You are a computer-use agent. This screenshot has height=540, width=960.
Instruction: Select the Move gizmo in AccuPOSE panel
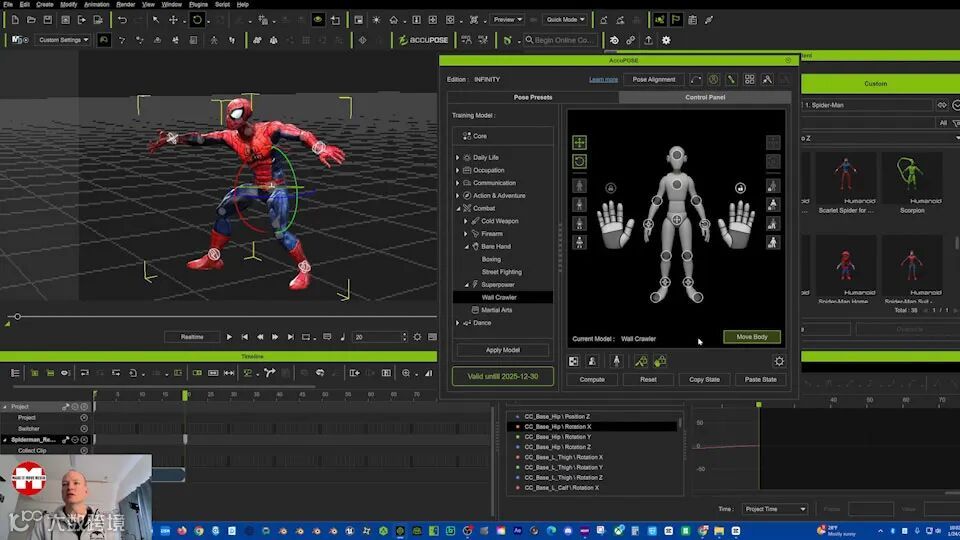[x=579, y=143]
